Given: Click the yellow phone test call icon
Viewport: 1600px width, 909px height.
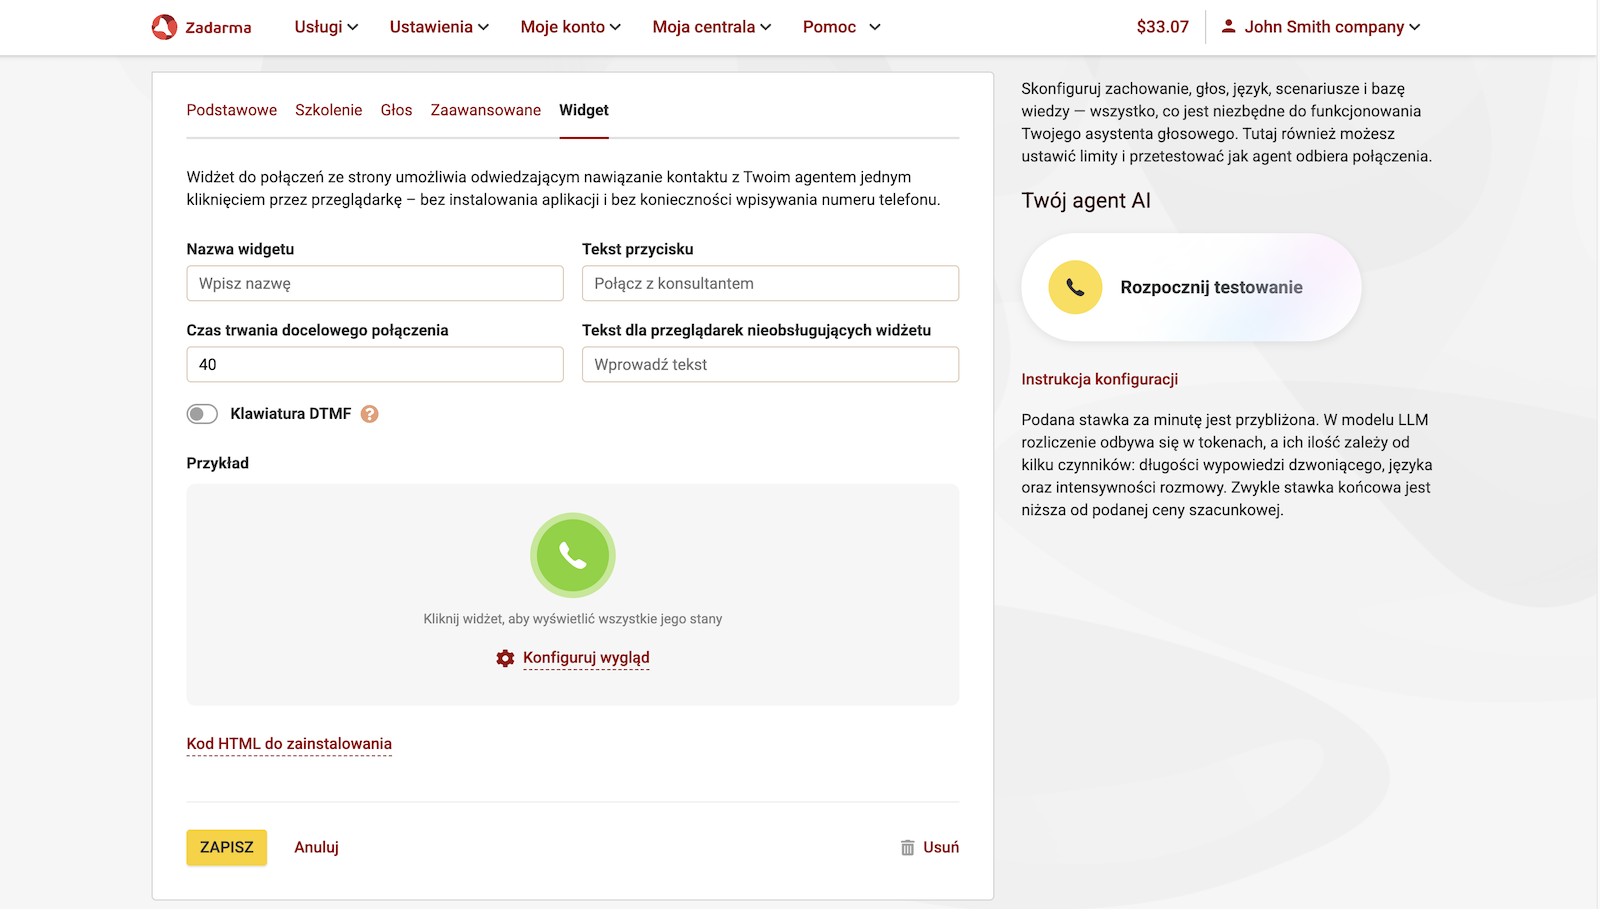Looking at the screenshot, I should [x=1075, y=287].
